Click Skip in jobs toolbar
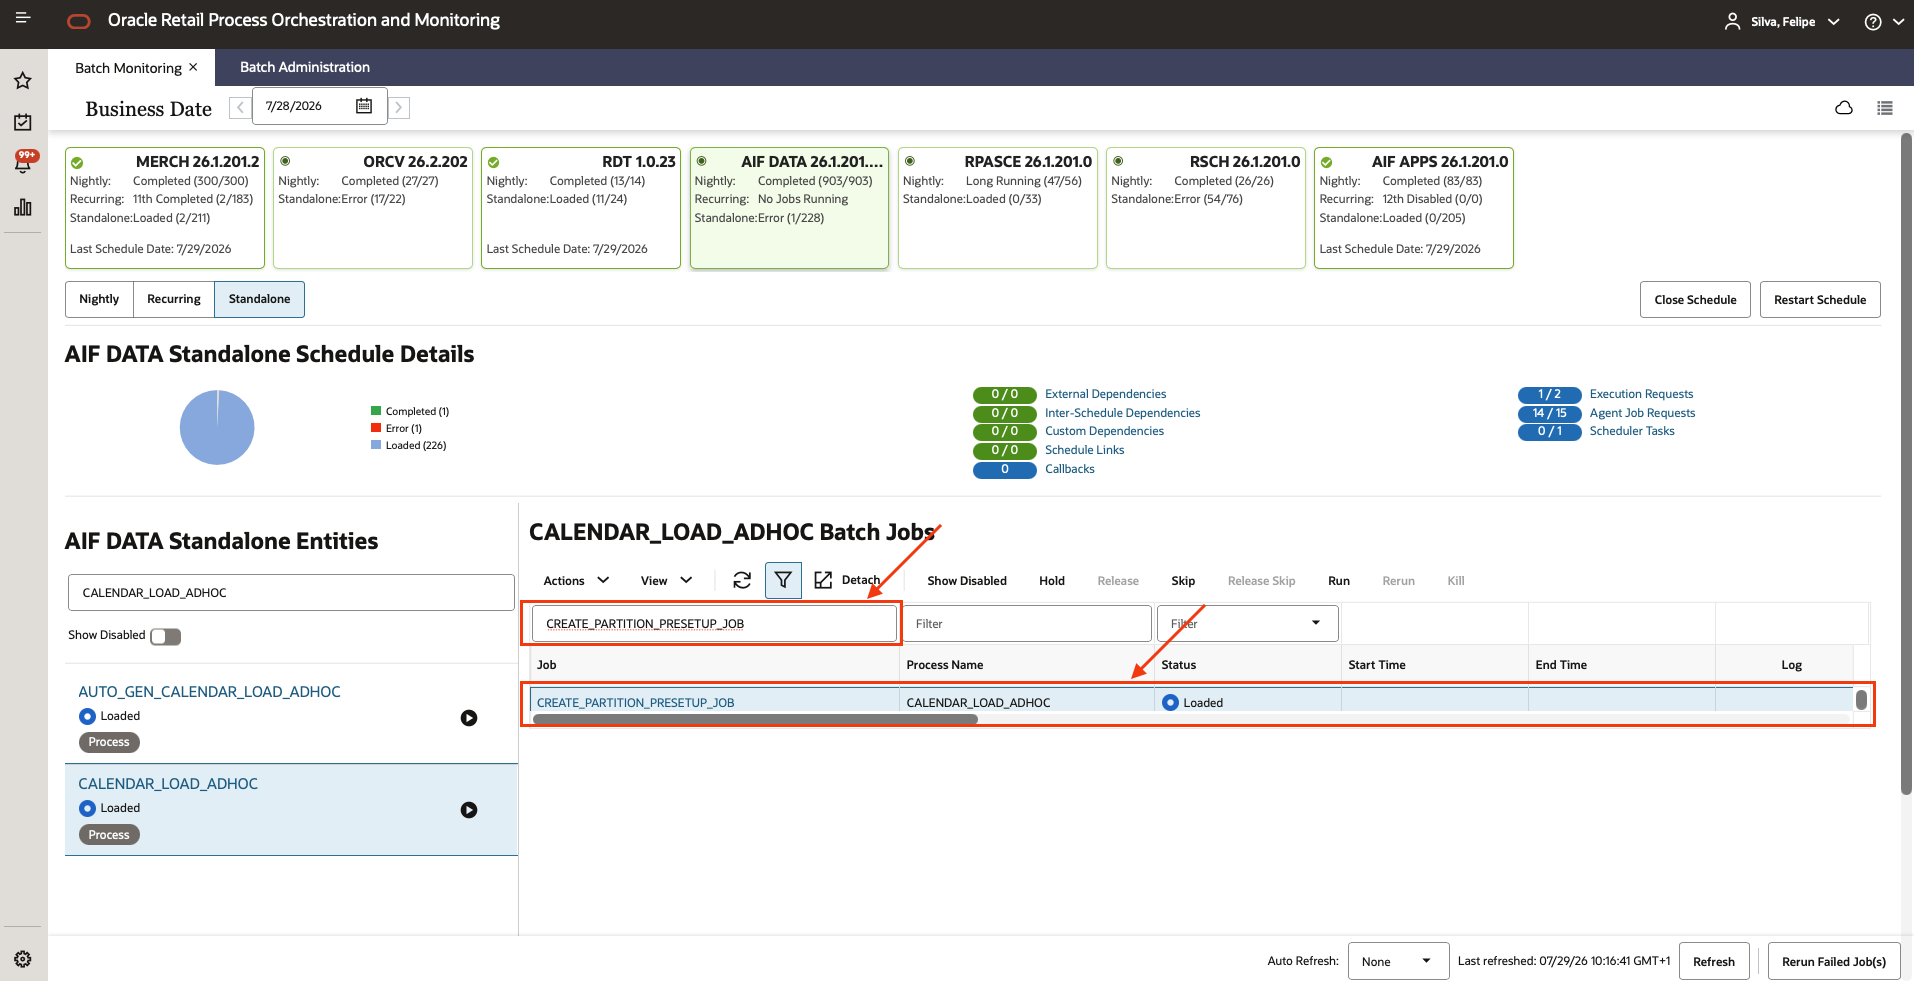The height and width of the screenshot is (981, 1914). click(1183, 581)
